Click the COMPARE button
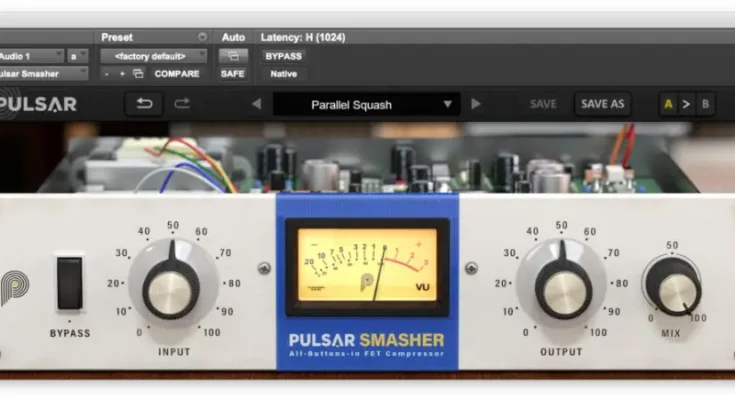The width and height of the screenshot is (735, 400). click(x=176, y=74)
